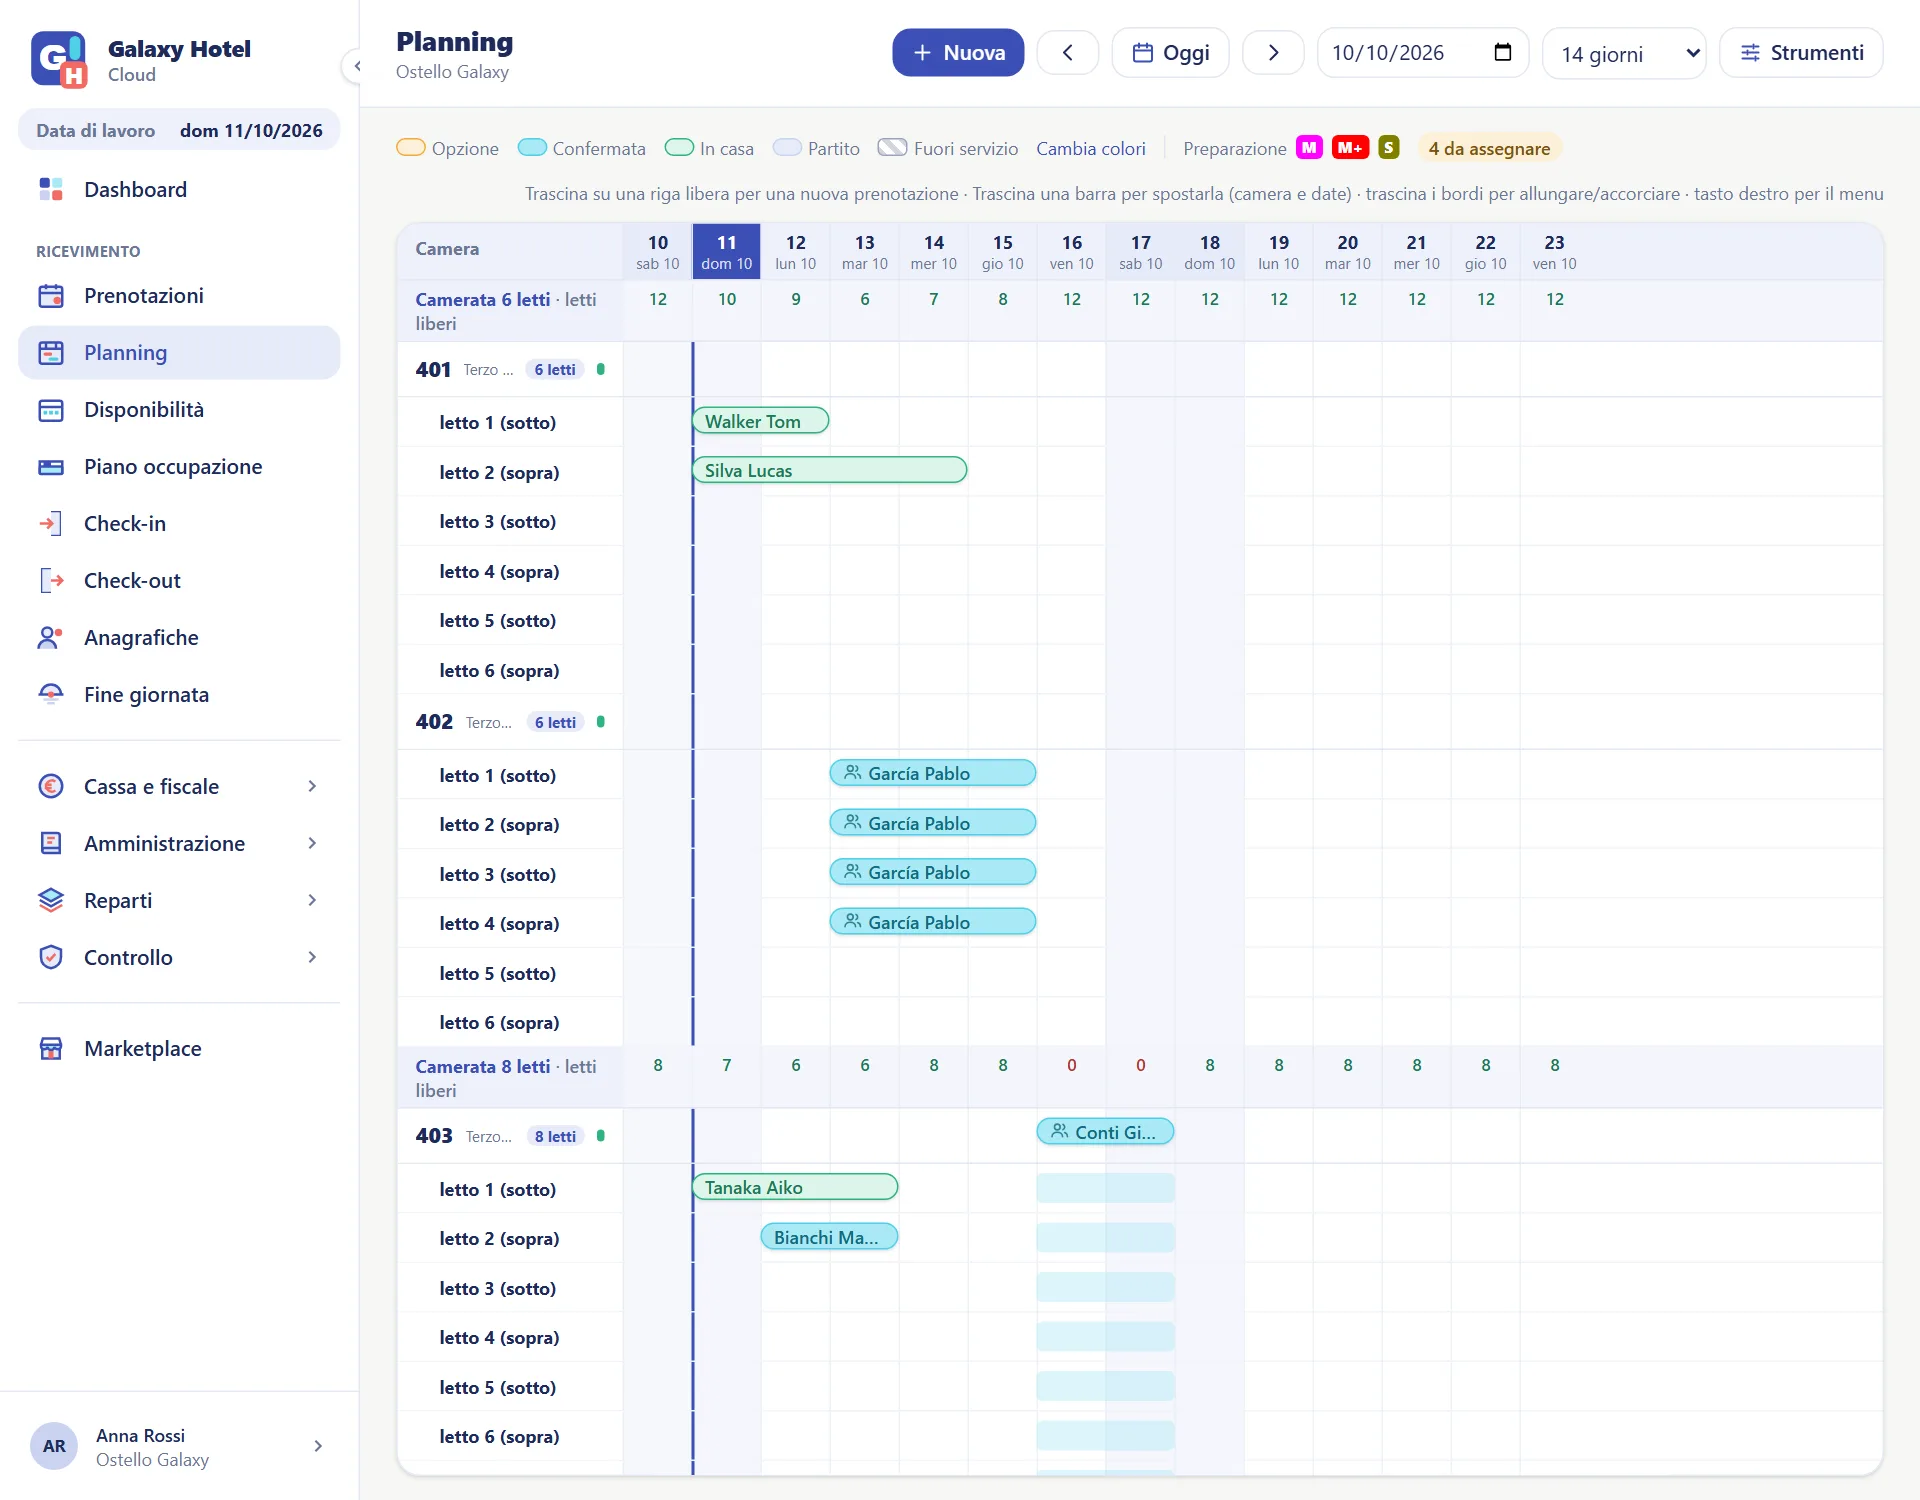Image resolution: width=1920 pixels, height=1500 pixels.
Task: Open Anagrafiche people icon
Action: pyautogui.click(x=51, y=637)
